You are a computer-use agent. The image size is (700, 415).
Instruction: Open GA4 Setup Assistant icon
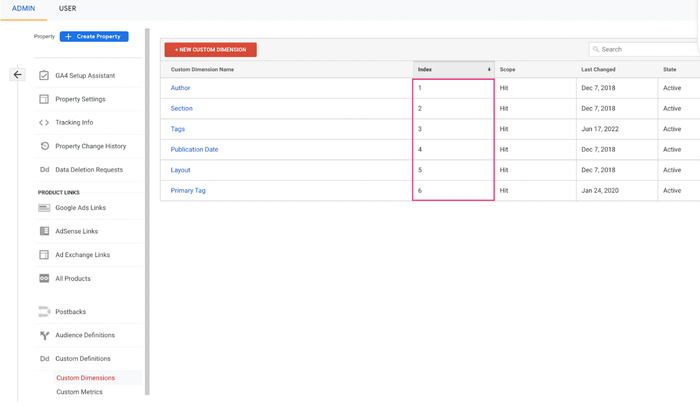pyautogui.click(x=44, y=76)
